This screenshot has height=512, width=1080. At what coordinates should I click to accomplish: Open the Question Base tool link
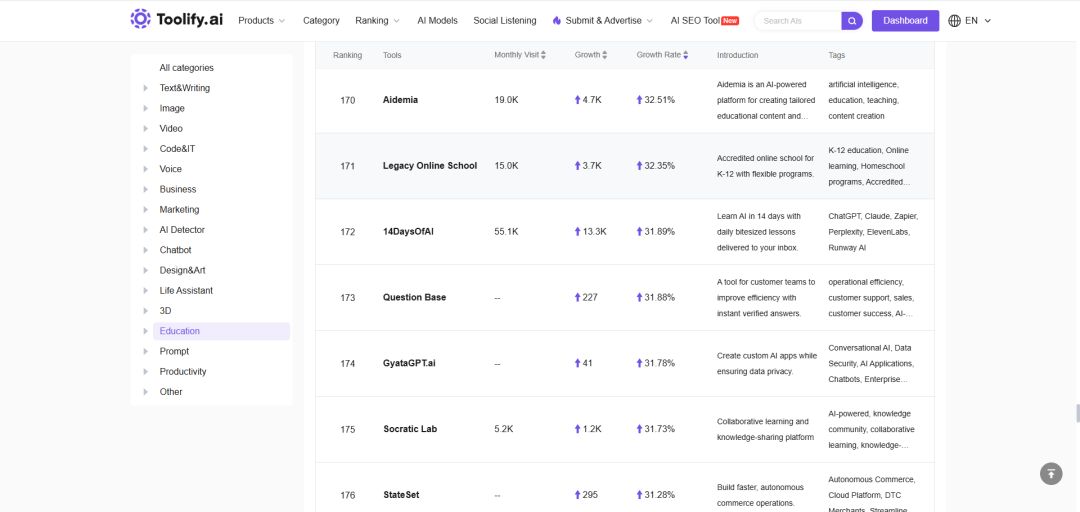click(x=415, y=297)
